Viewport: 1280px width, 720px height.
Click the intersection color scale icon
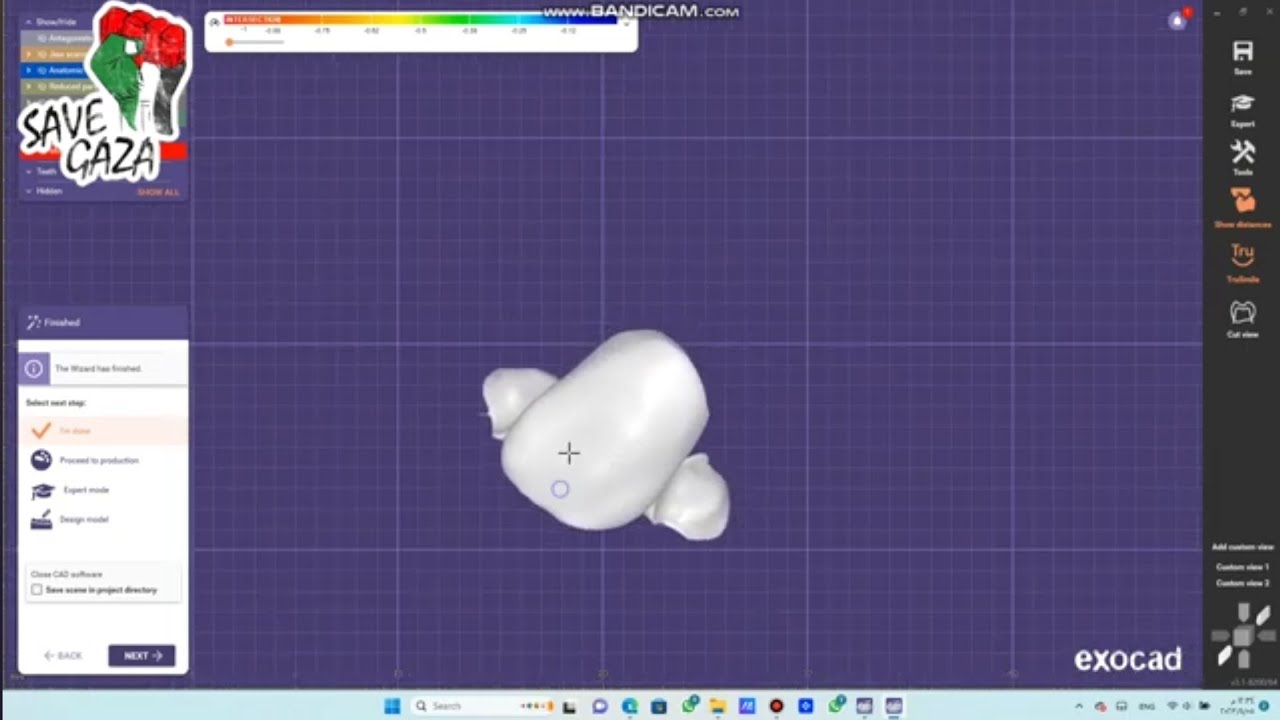(214, 21)
